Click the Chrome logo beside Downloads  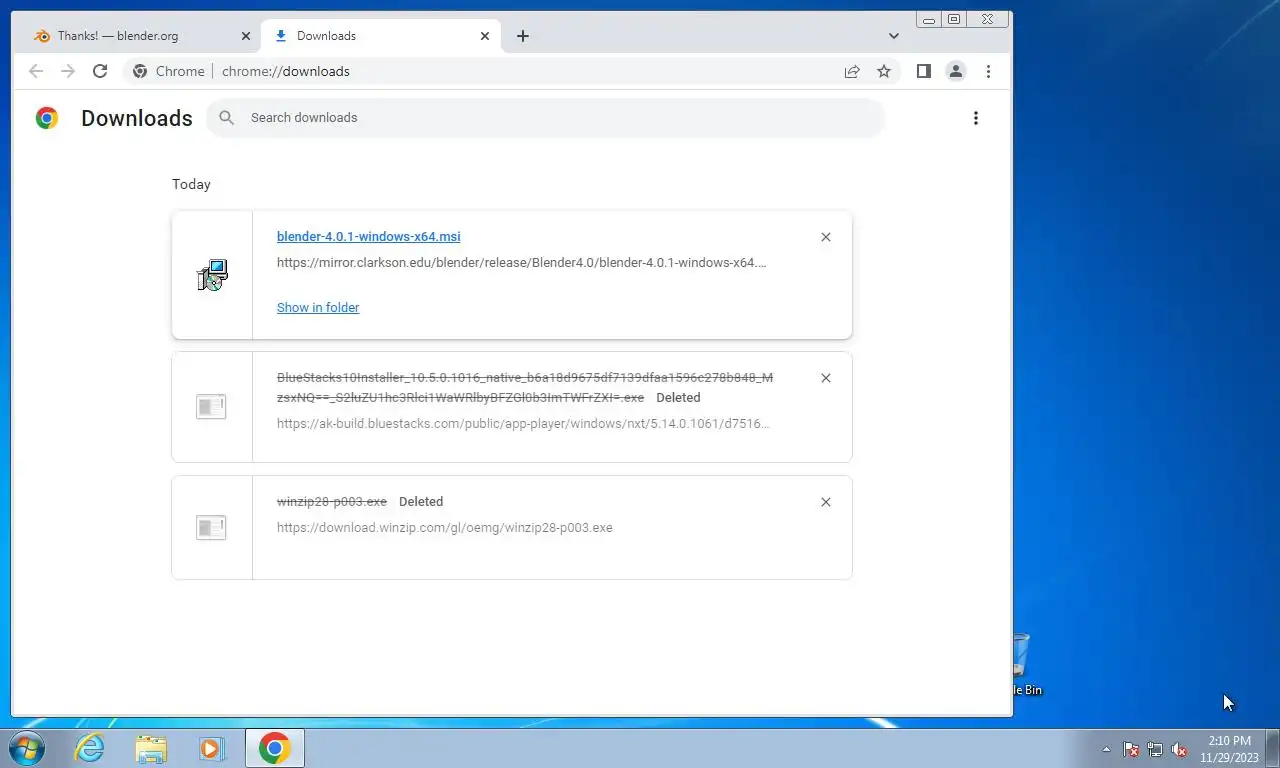click(47, 118)
